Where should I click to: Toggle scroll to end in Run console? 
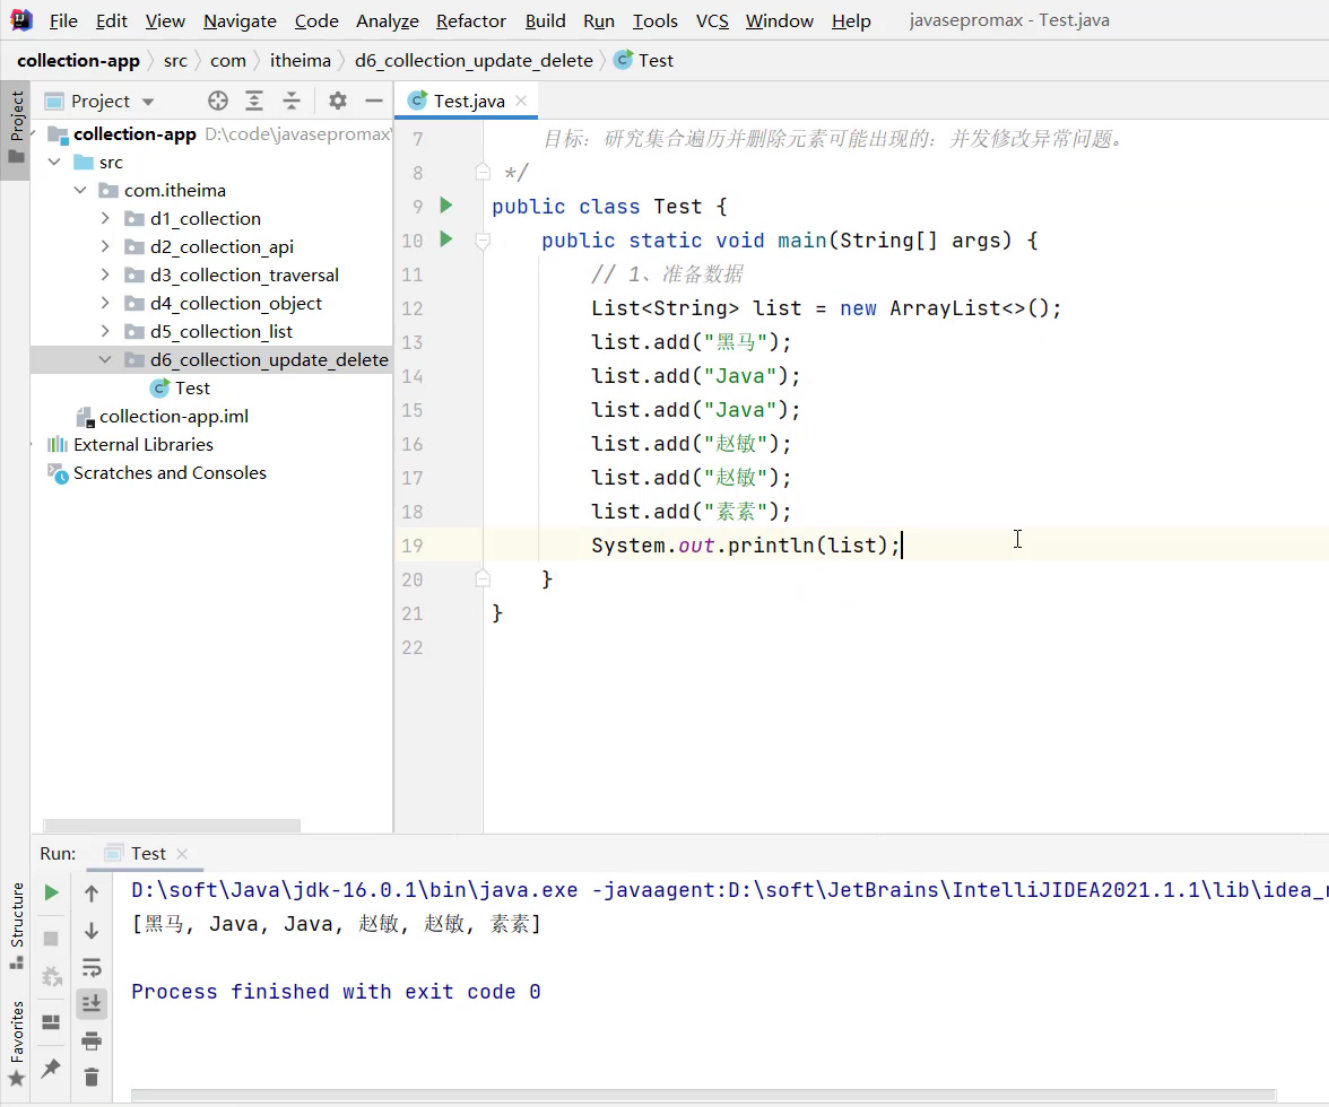(91, 1003)
